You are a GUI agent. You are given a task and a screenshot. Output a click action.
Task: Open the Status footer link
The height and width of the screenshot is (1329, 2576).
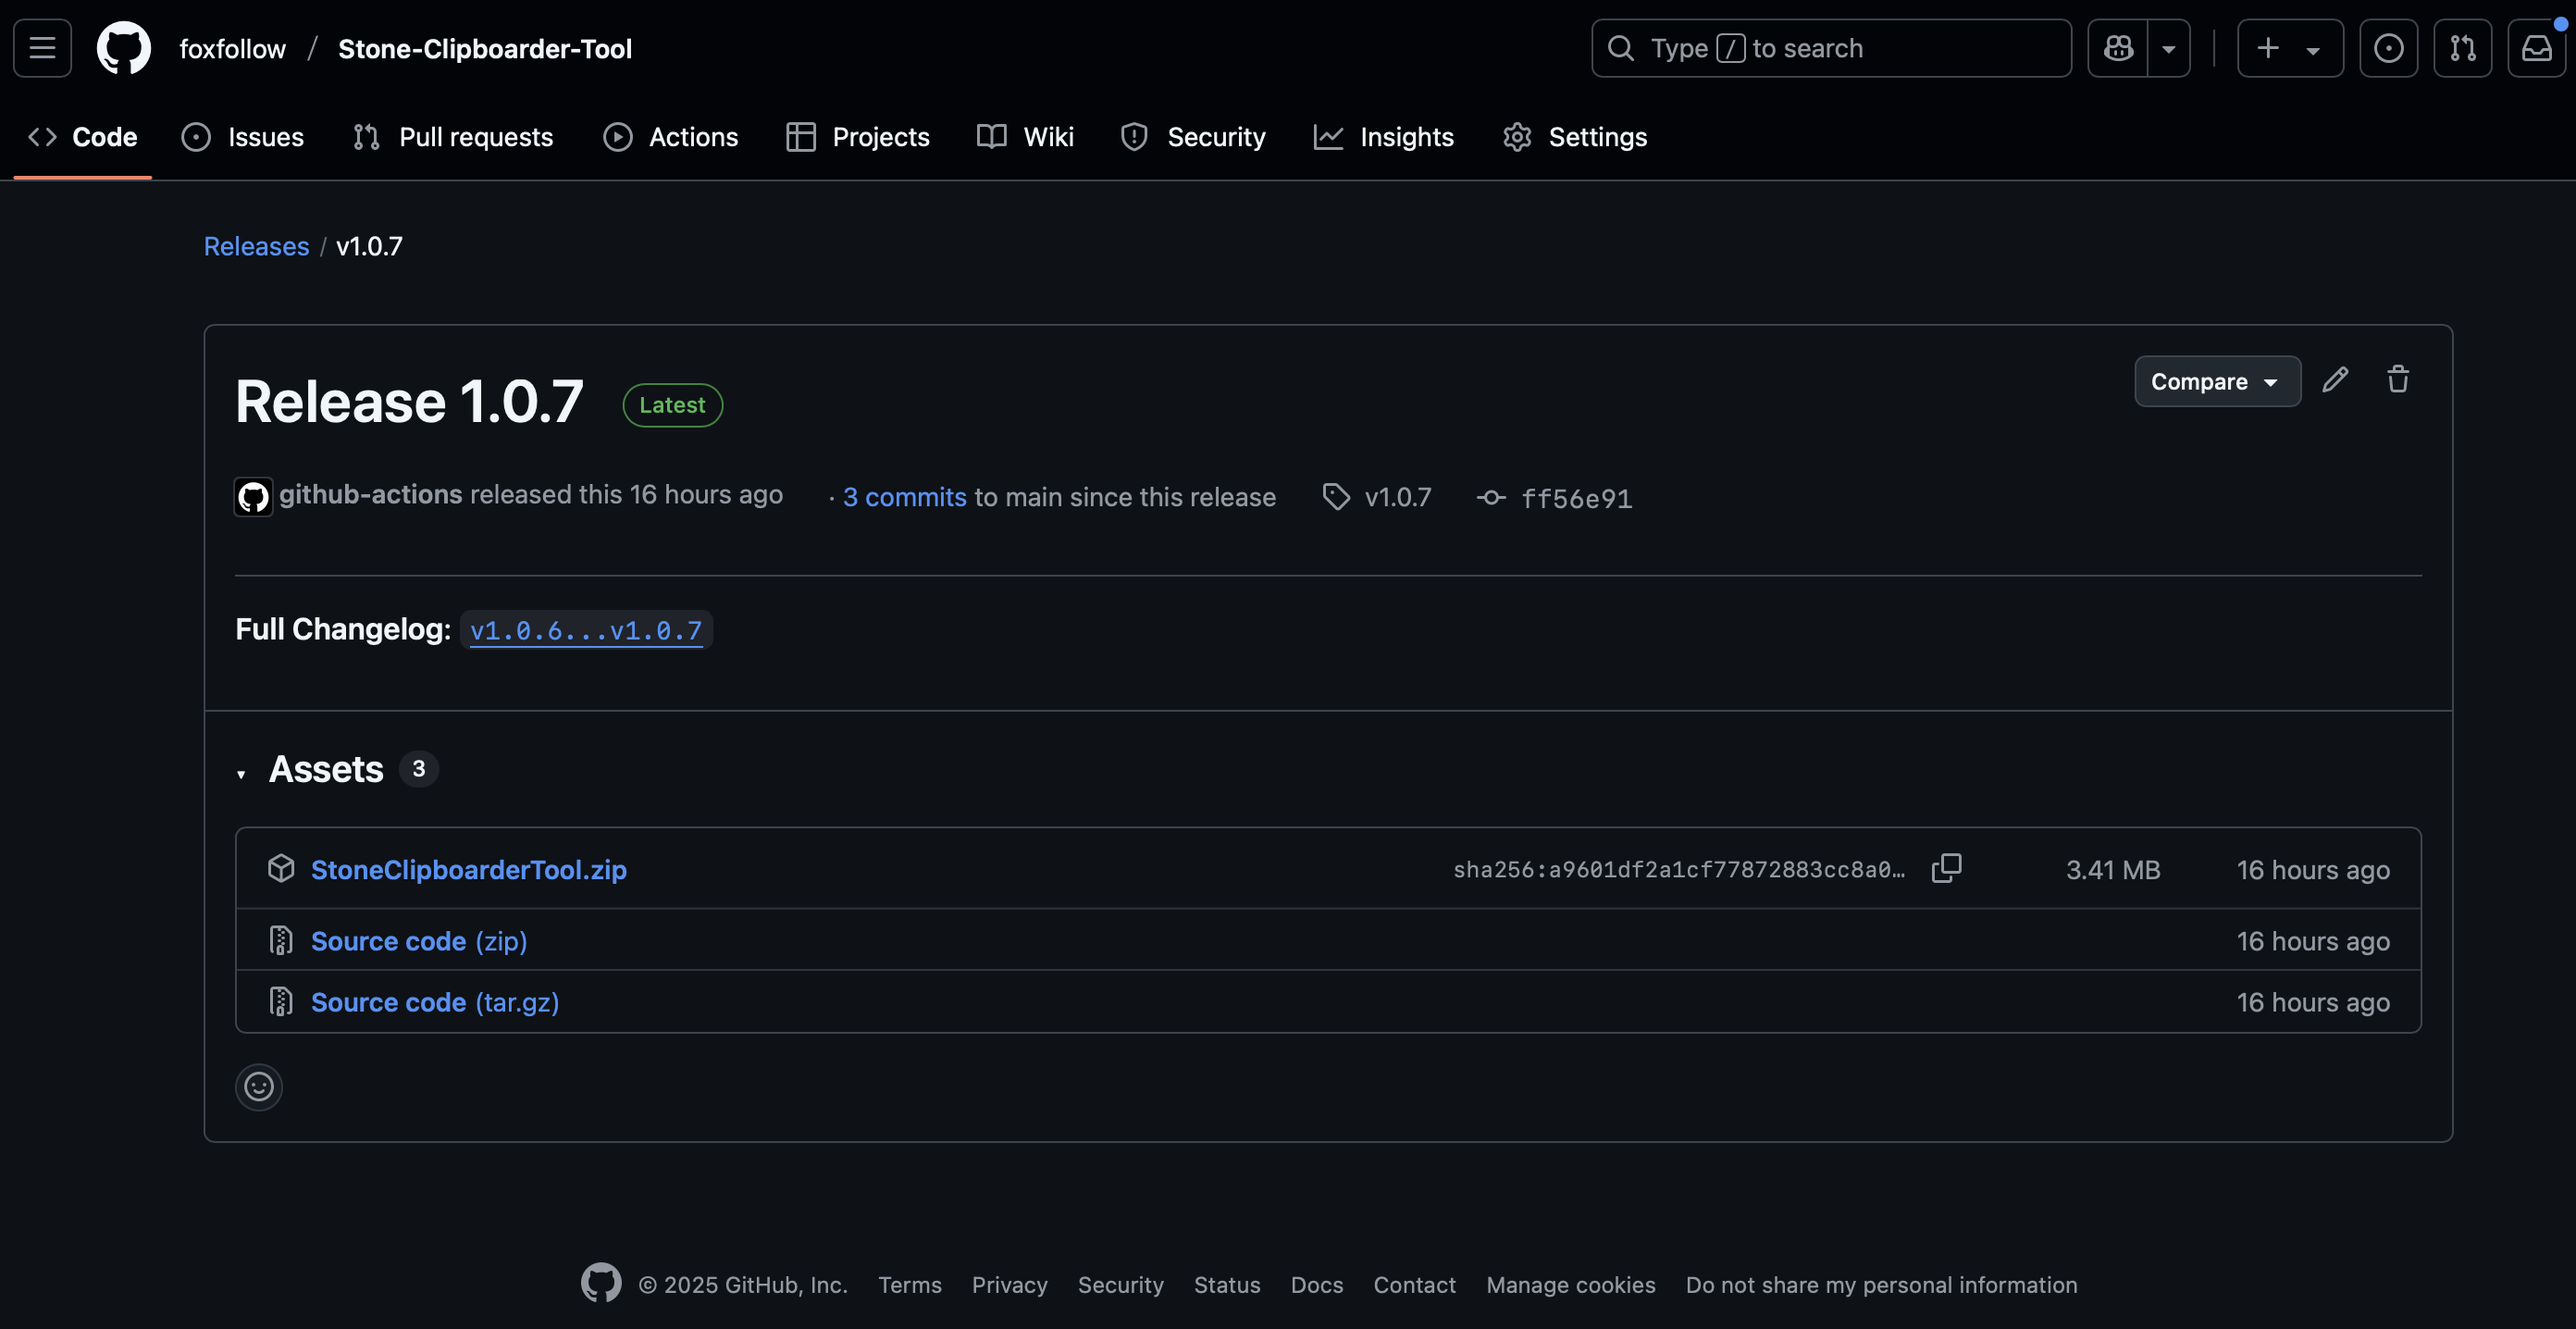[1227, 1285]
